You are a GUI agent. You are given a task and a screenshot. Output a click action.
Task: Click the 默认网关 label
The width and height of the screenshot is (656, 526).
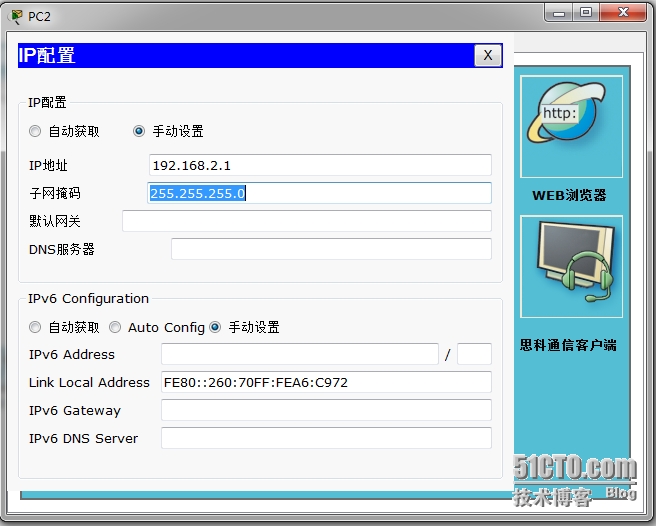pos(55,221)
